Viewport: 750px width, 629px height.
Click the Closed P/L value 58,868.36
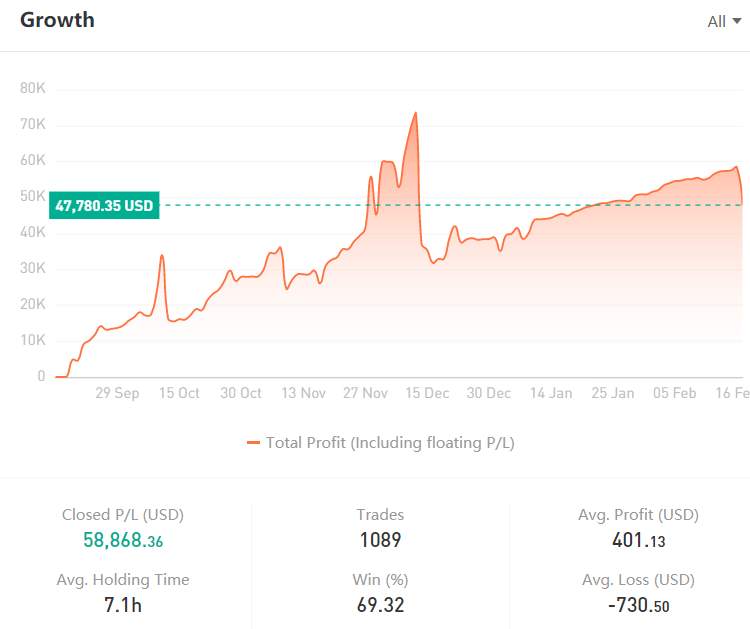(x=123, y=540)
